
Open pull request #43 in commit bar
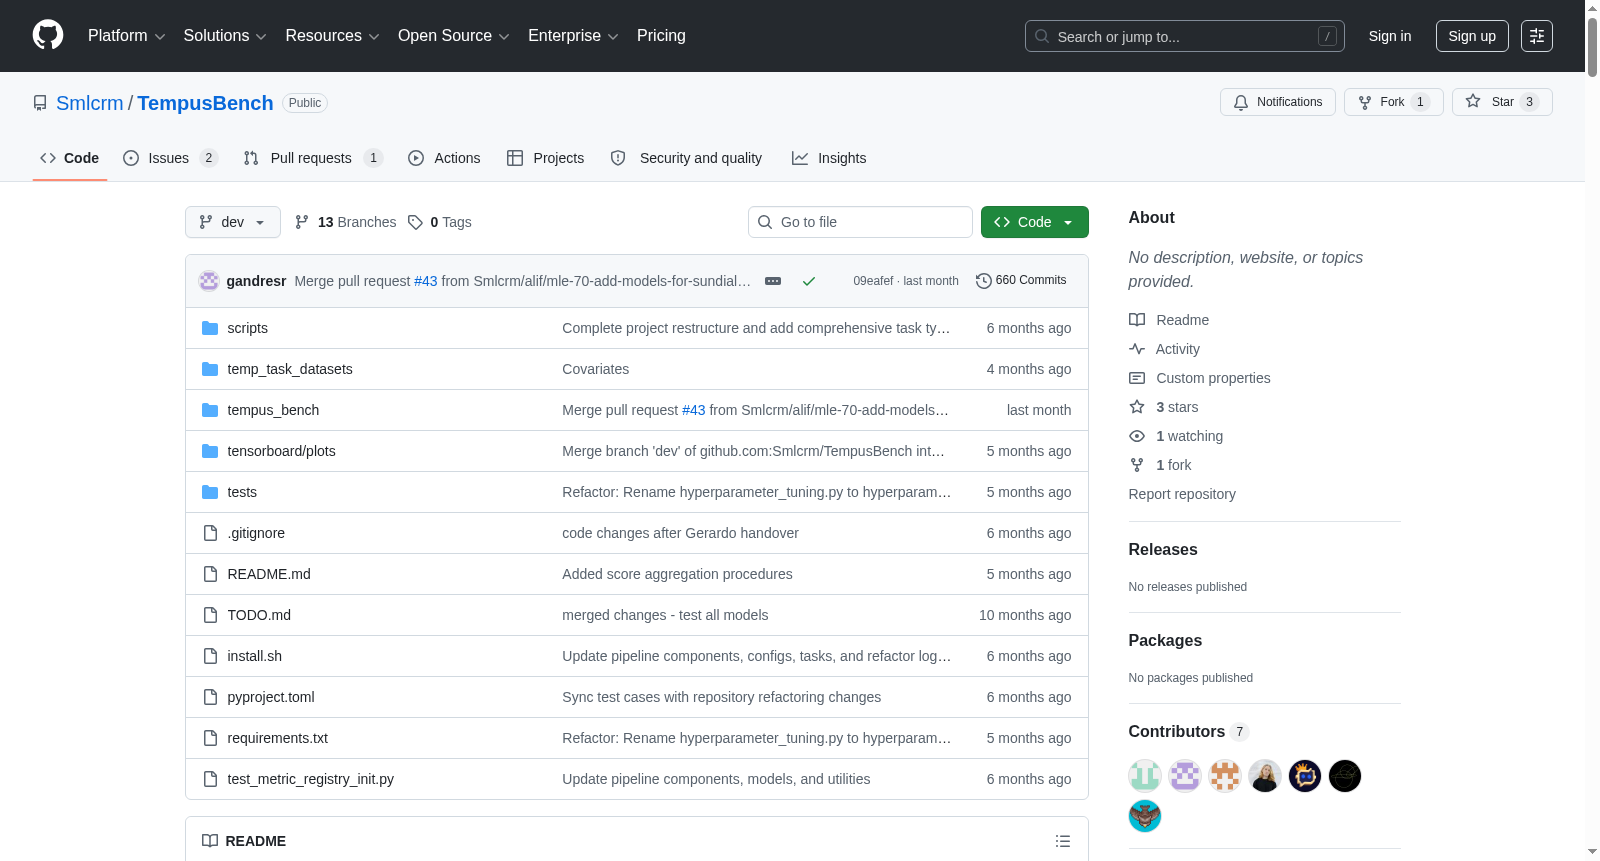pyautogui.click(x=426, y=281)
